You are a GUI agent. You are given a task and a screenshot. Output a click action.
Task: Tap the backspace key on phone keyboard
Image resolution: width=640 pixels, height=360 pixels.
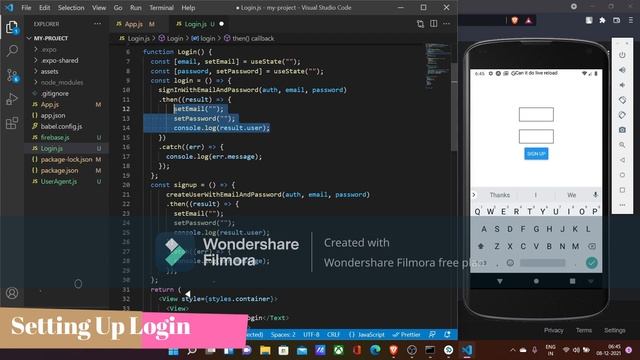point(591,246)
